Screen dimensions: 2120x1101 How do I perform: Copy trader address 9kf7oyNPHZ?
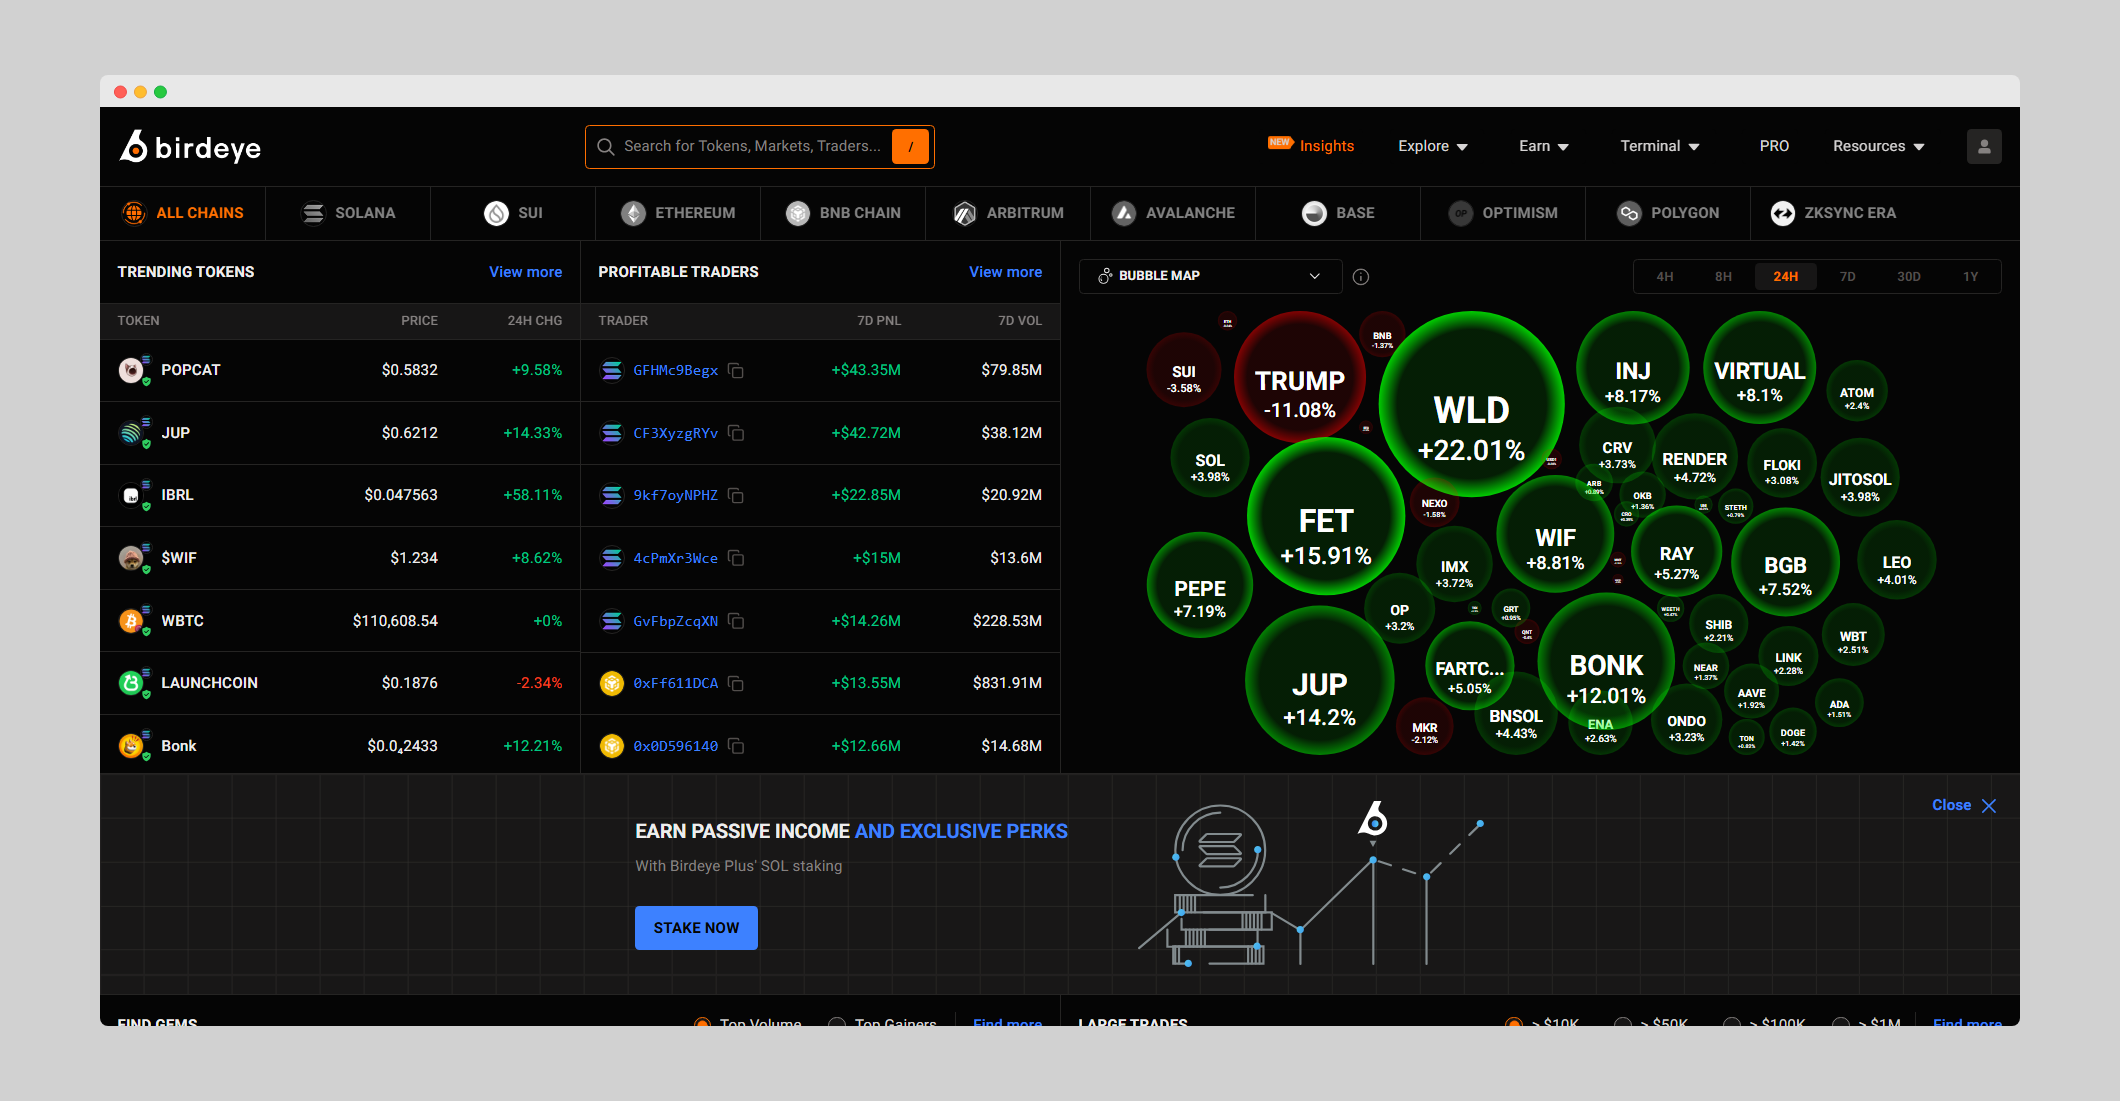click(736, 496)
